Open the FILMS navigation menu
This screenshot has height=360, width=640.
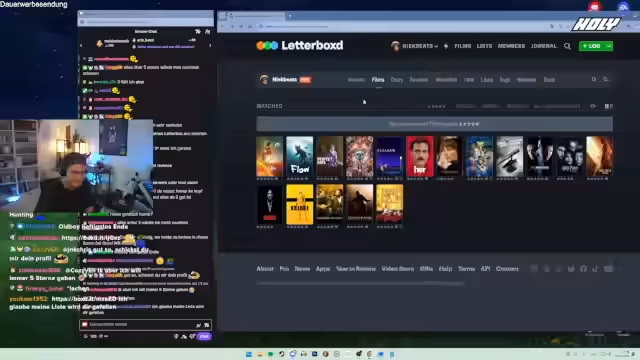463,46
